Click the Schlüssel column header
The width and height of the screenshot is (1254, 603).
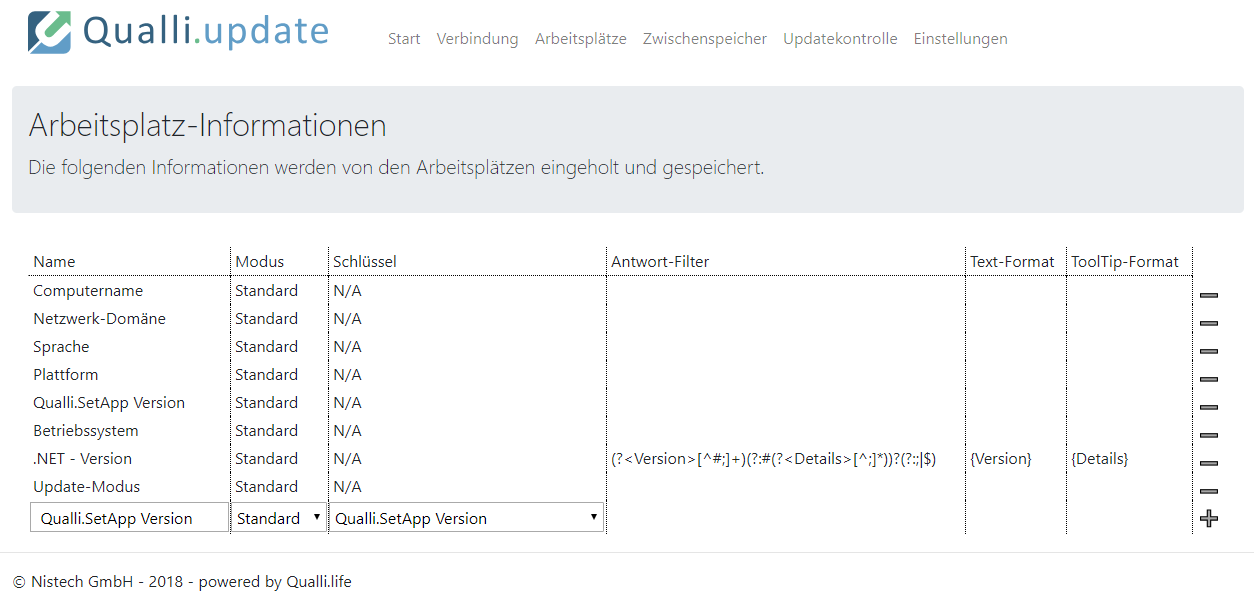coord(365,262)
